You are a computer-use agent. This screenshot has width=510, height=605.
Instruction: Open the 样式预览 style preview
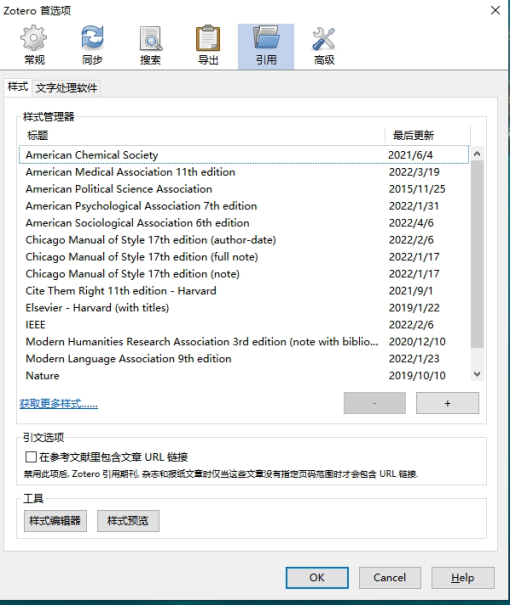[128, 521]
